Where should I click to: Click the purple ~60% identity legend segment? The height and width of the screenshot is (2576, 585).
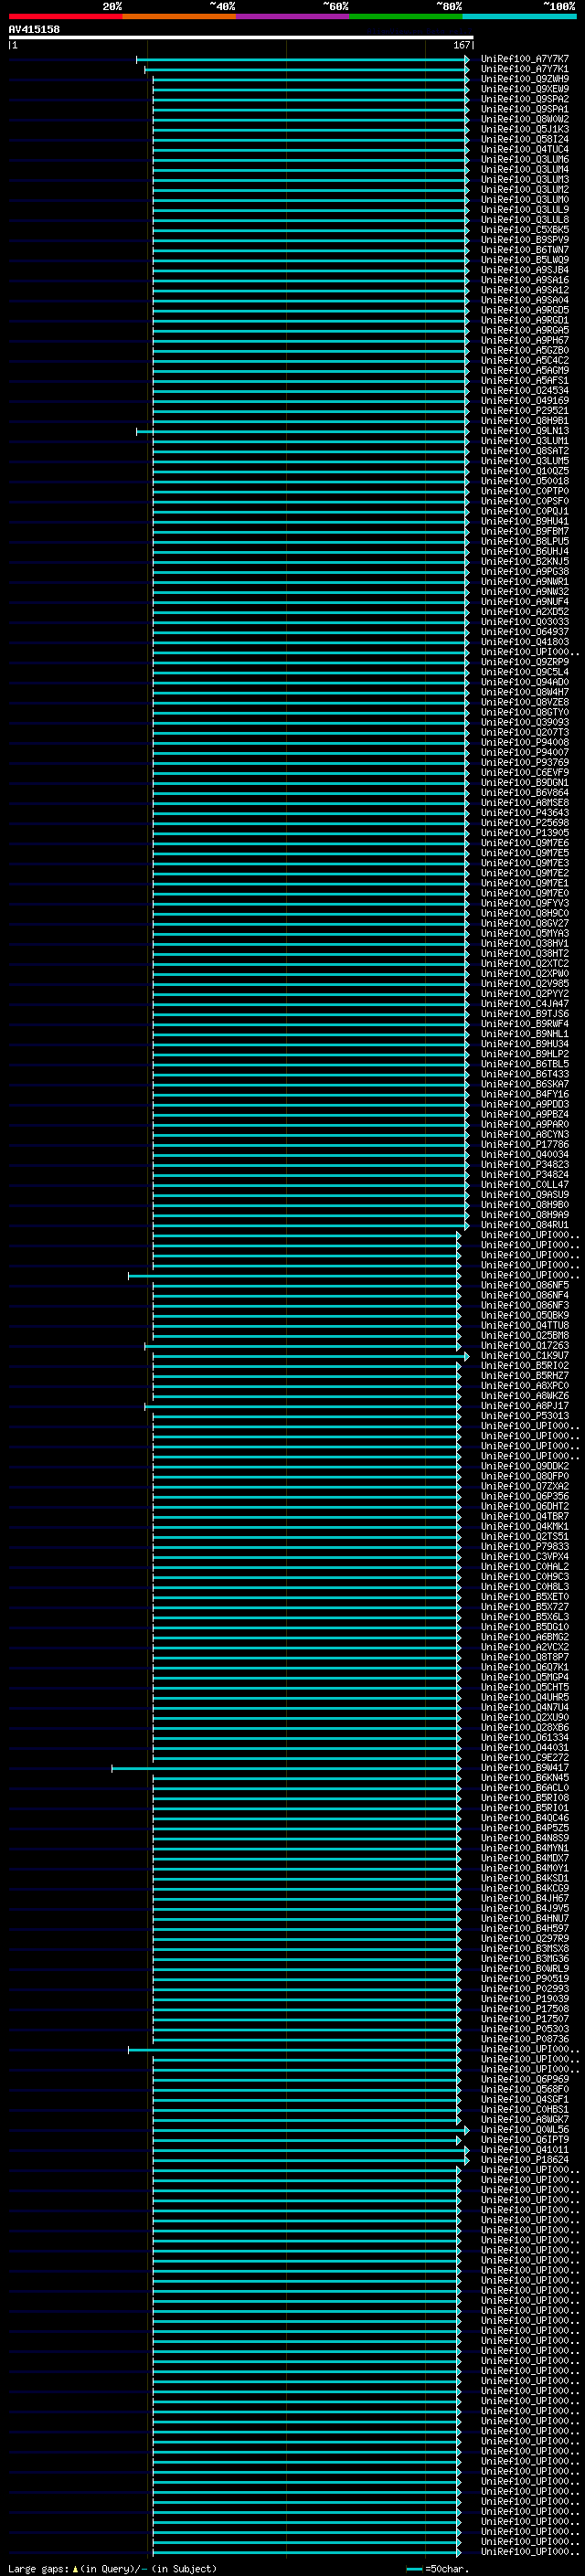(x=292, y=16)
